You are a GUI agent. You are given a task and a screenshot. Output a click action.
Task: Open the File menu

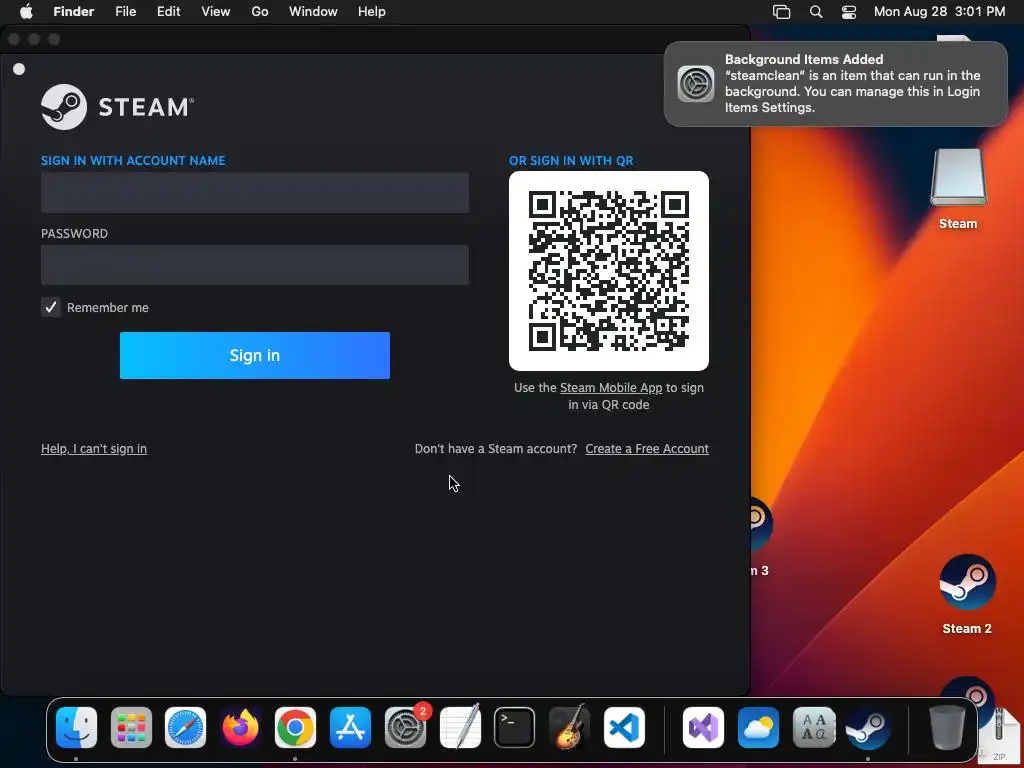point(125,12)
